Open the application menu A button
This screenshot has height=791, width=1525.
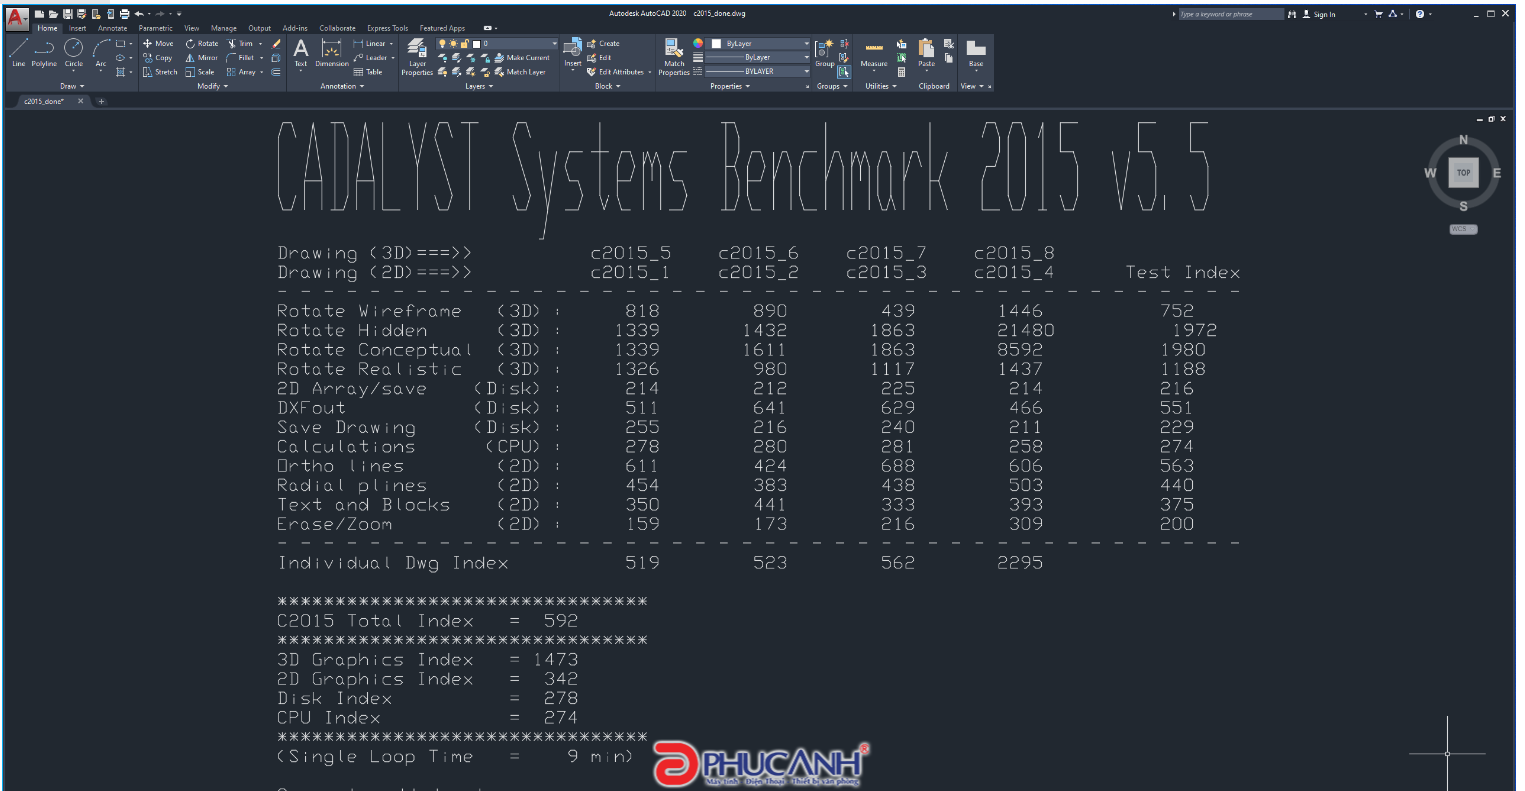pyautogui.click(x=16, y=17)
